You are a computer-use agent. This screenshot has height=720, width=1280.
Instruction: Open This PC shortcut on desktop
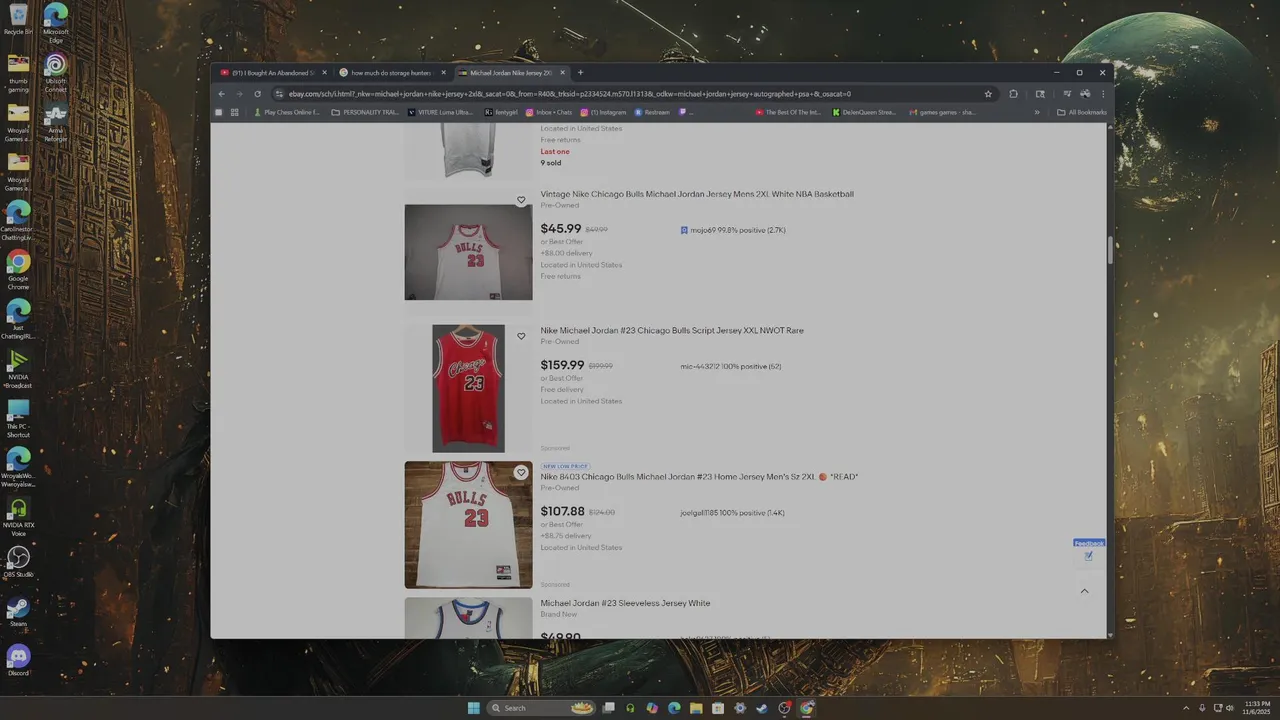click(18, 417)
